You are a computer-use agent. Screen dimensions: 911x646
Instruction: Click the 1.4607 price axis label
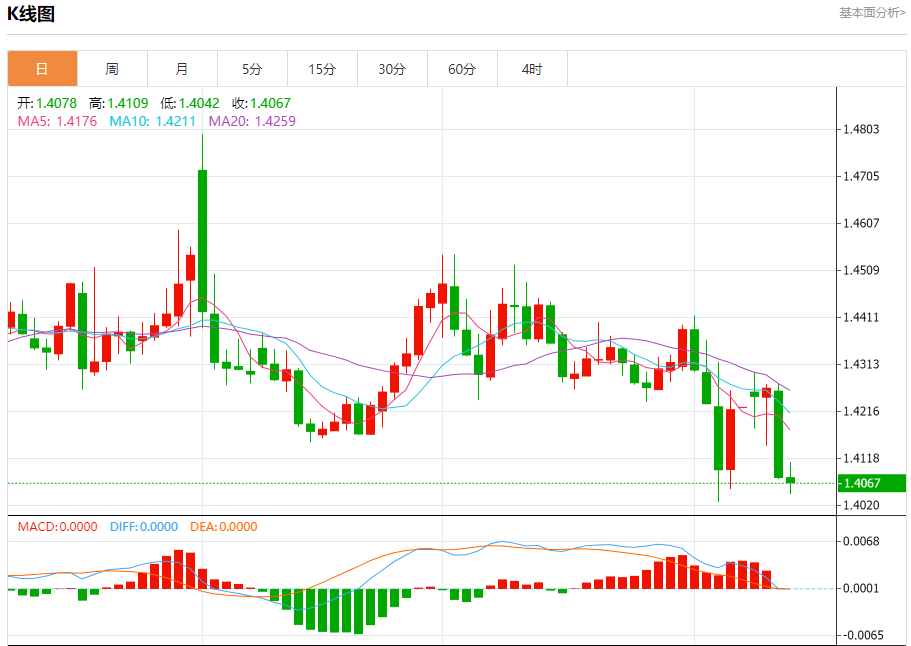[862, 223]
